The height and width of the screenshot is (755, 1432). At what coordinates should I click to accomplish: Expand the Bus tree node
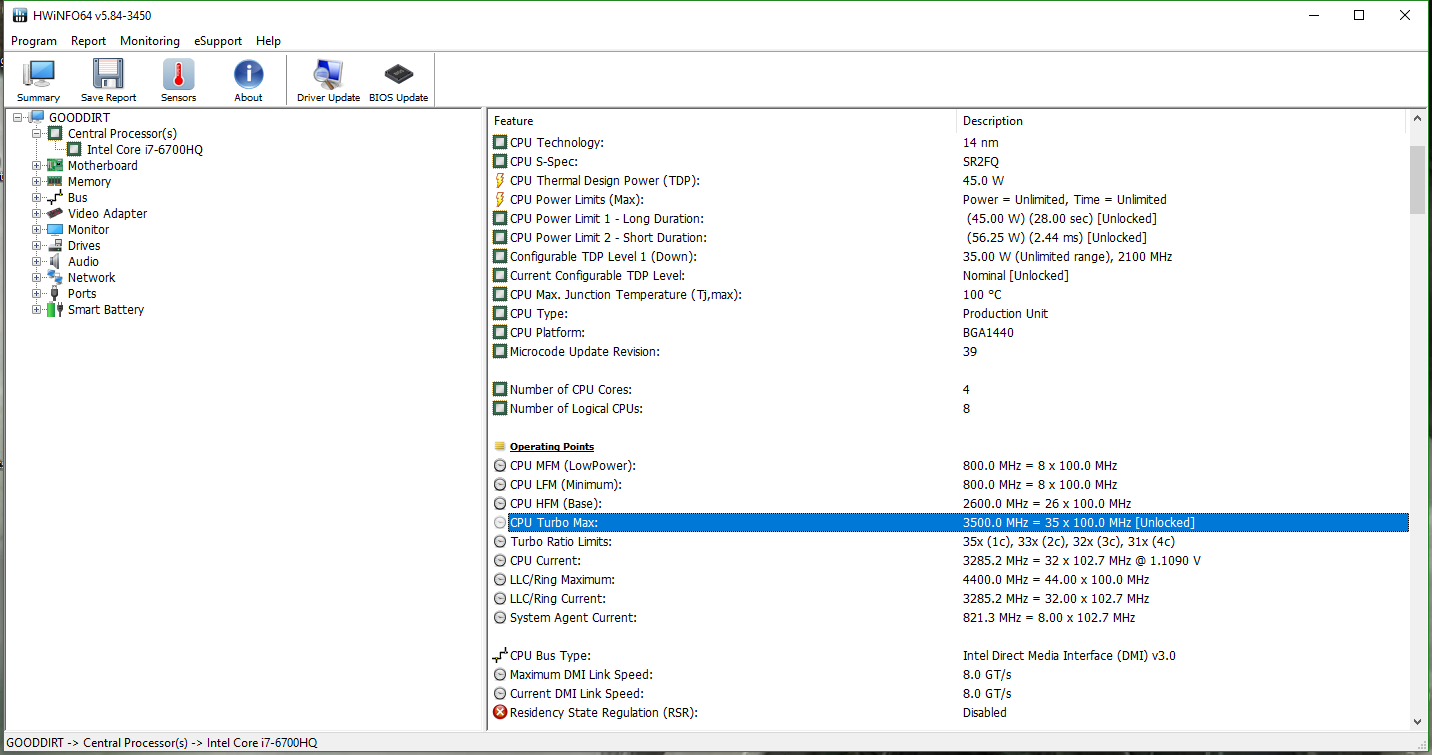37,198
